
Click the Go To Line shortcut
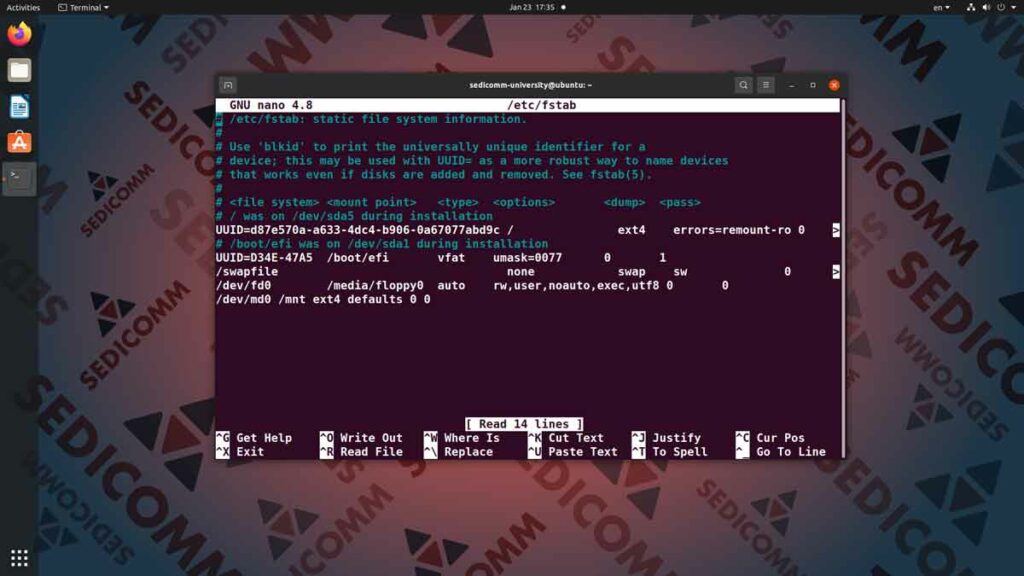780,452
